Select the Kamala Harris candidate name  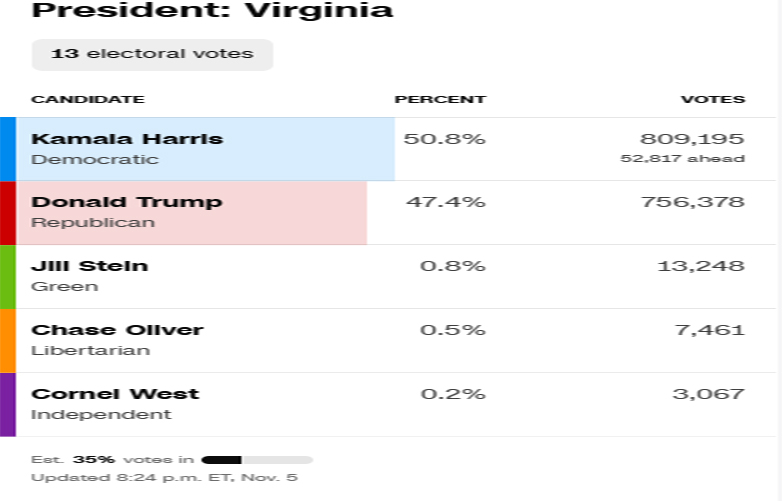[127, 138]
